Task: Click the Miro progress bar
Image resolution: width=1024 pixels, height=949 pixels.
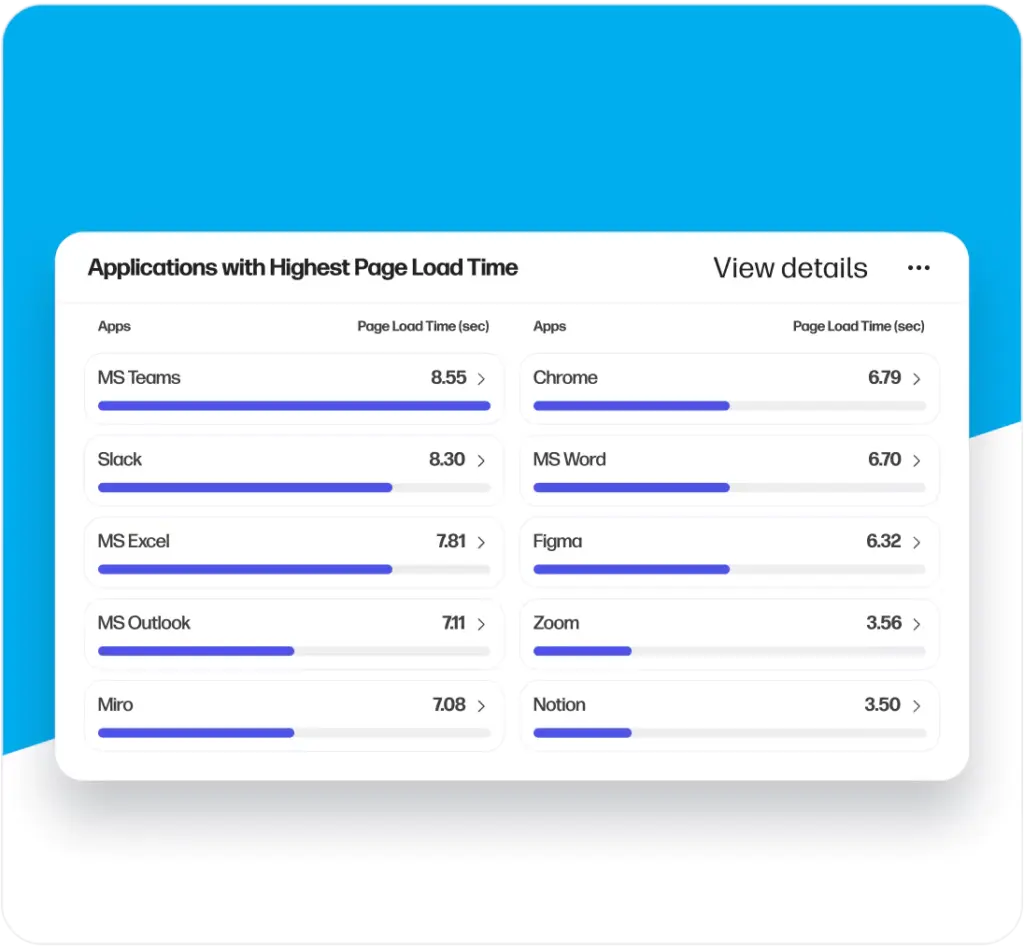Action: [x=294, y=732]
